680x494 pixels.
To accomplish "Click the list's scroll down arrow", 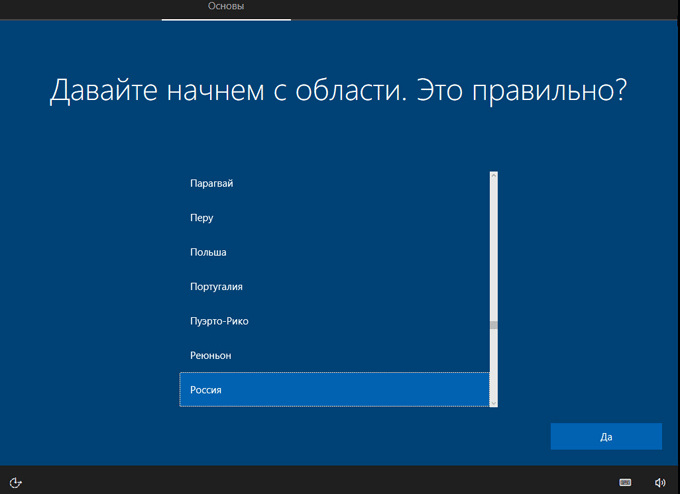I will pyautogui.click(x=494, y=402).
